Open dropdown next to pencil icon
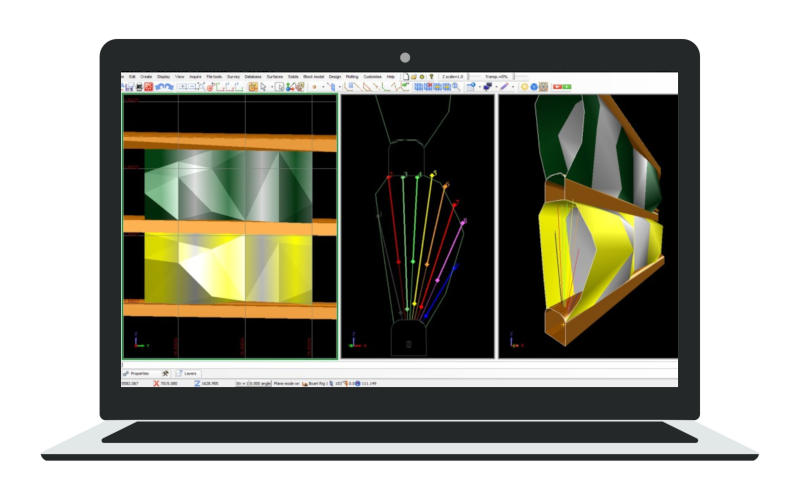The height and width of the screenshot is (500, 800). (513, 87)
